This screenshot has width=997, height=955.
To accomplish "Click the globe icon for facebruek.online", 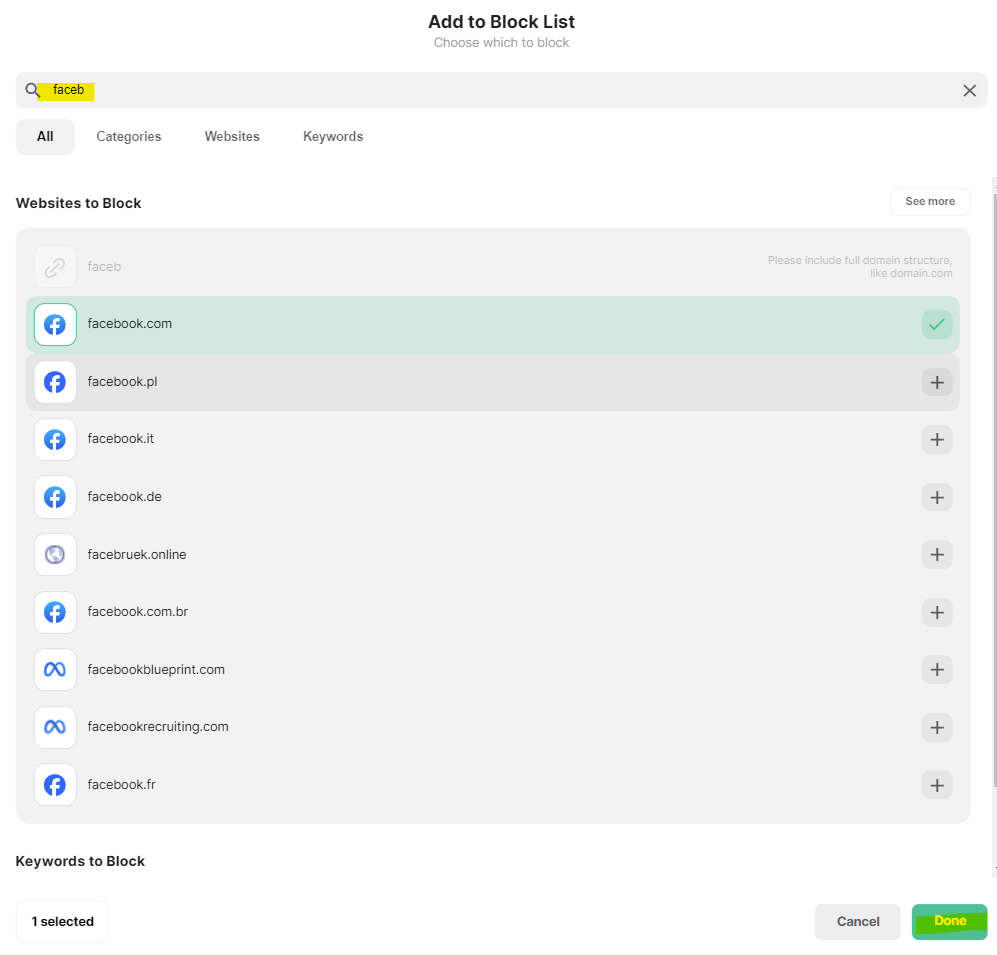I will coord(55,554).
